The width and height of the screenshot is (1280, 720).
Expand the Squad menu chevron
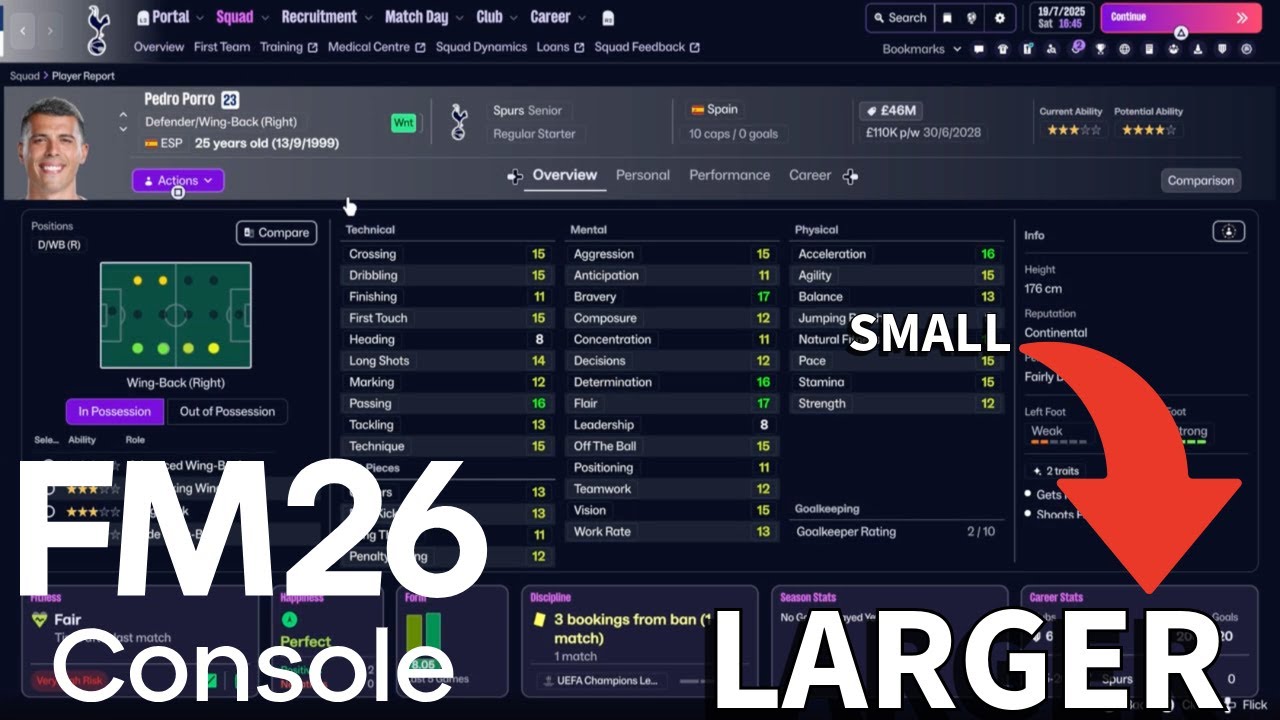coord(263,18)
